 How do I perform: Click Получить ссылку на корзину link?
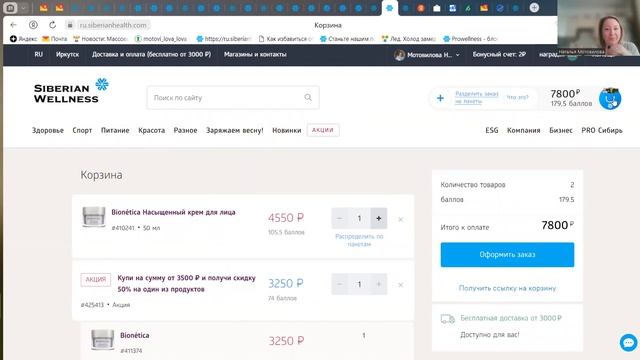(x=507, y=288)
